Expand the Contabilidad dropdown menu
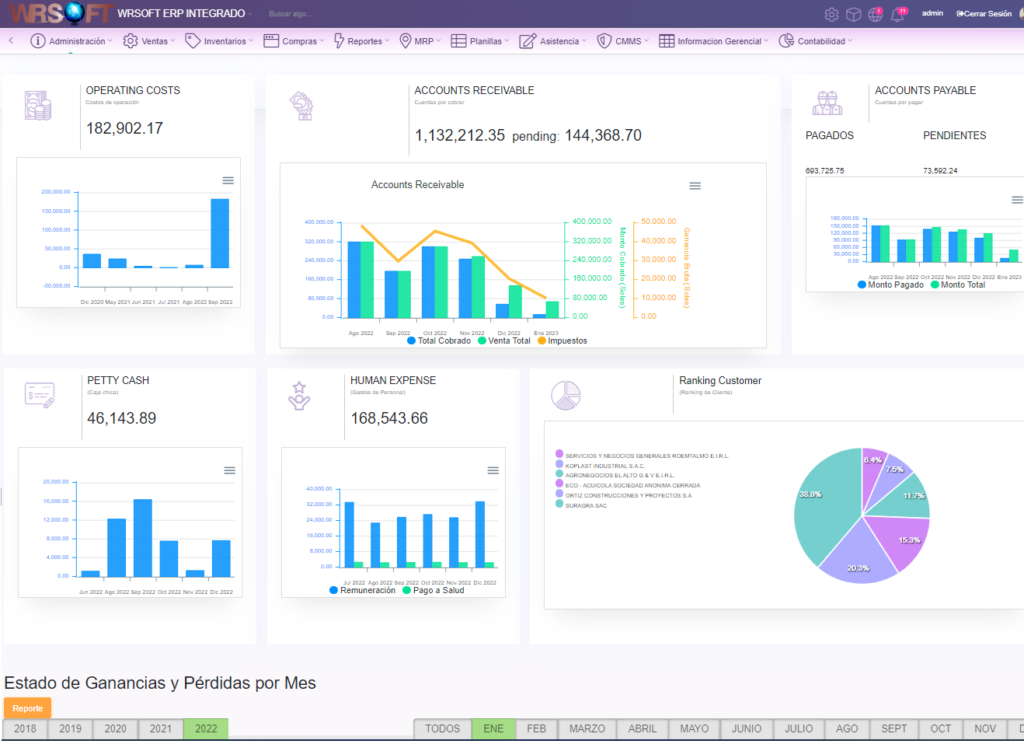The image size is (1024, 744). point(817,41)
